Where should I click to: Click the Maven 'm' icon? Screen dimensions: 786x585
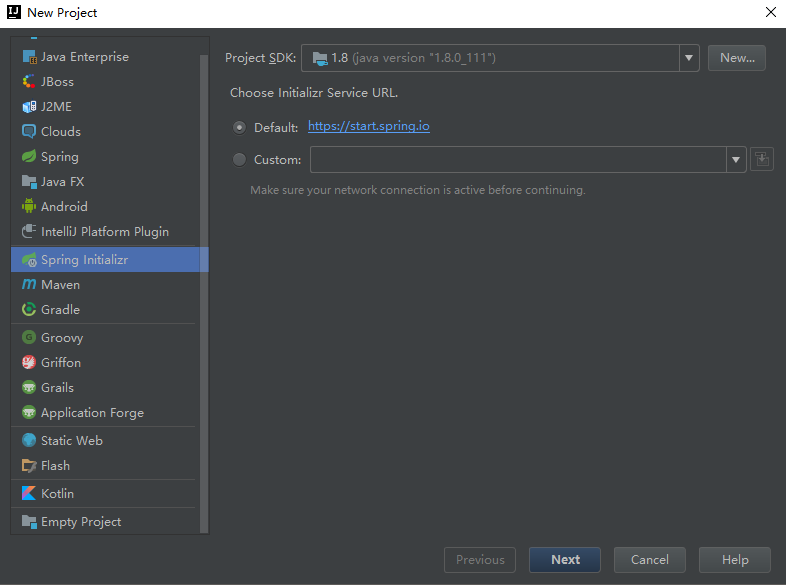click(x=29, y=285)
